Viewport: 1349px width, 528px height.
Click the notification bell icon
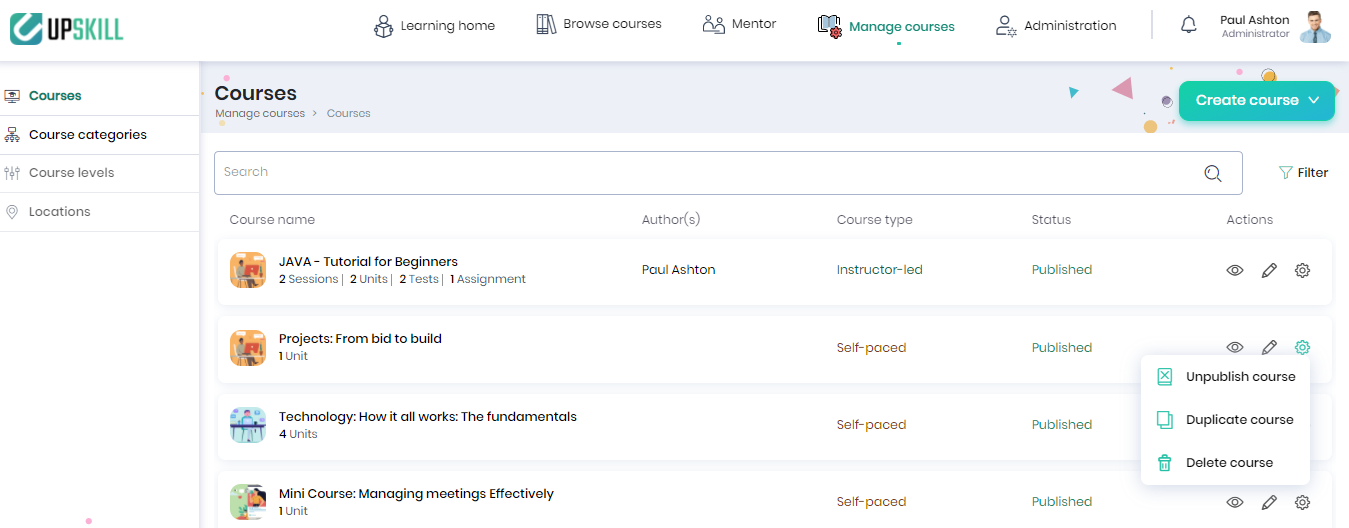pos(1188,26)
